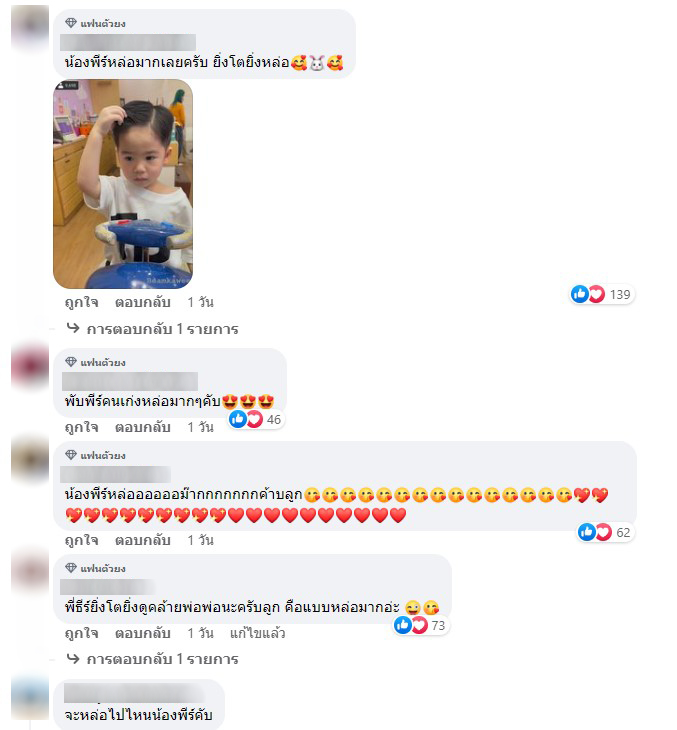Click second commenter's red profile avatar
Image resolution: width=677 pixels, height=730 pixels.
(30, 366)
